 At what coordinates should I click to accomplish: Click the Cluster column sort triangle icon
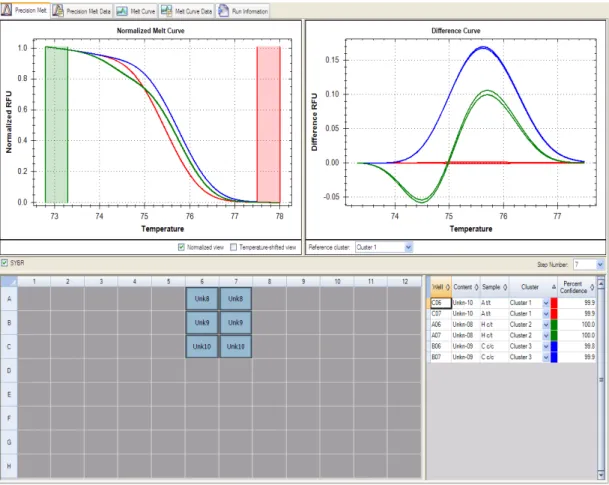point(554,287)
